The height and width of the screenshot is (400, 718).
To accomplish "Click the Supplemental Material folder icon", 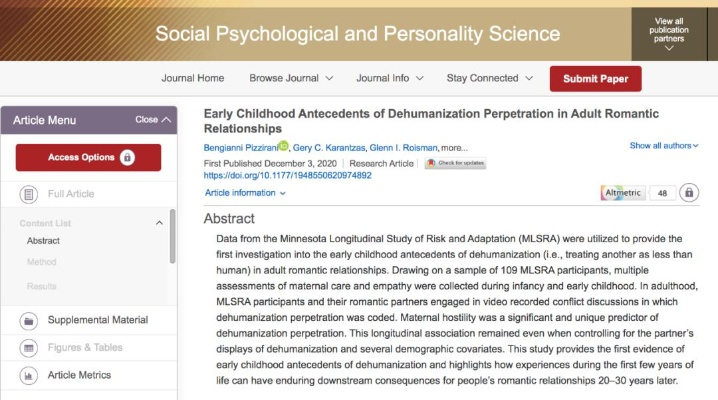I will tap(29, 320).
